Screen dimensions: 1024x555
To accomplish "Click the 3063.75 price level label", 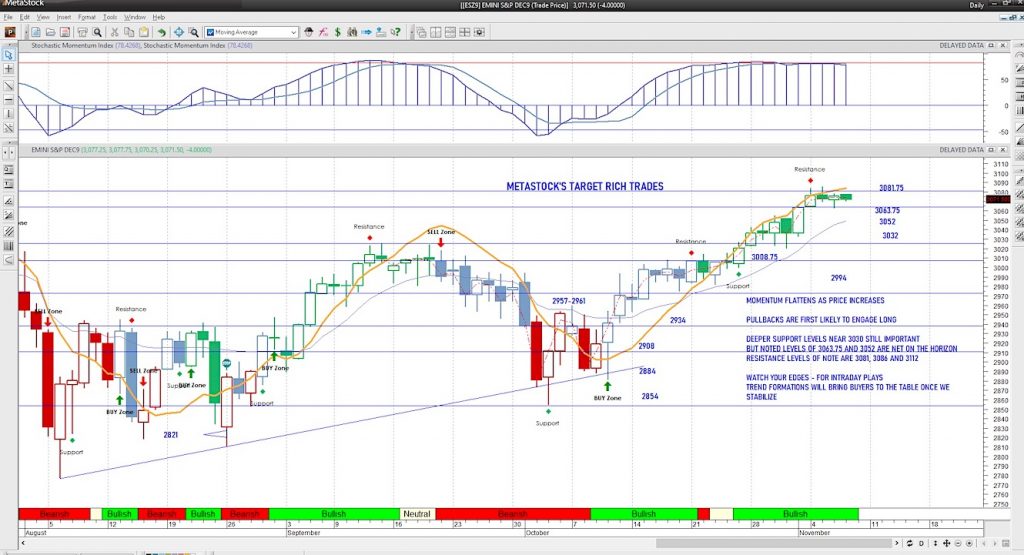I will tap(887, 210).
